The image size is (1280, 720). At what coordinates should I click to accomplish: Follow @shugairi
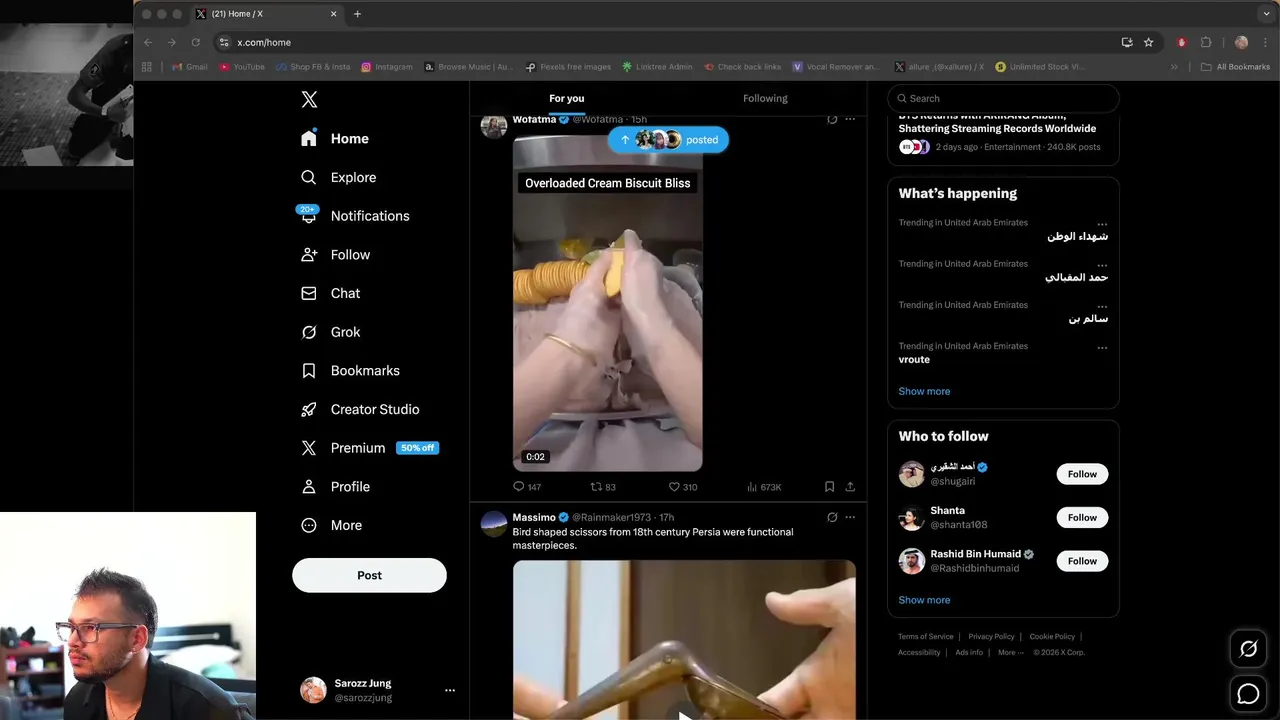tap(1082, 474)
